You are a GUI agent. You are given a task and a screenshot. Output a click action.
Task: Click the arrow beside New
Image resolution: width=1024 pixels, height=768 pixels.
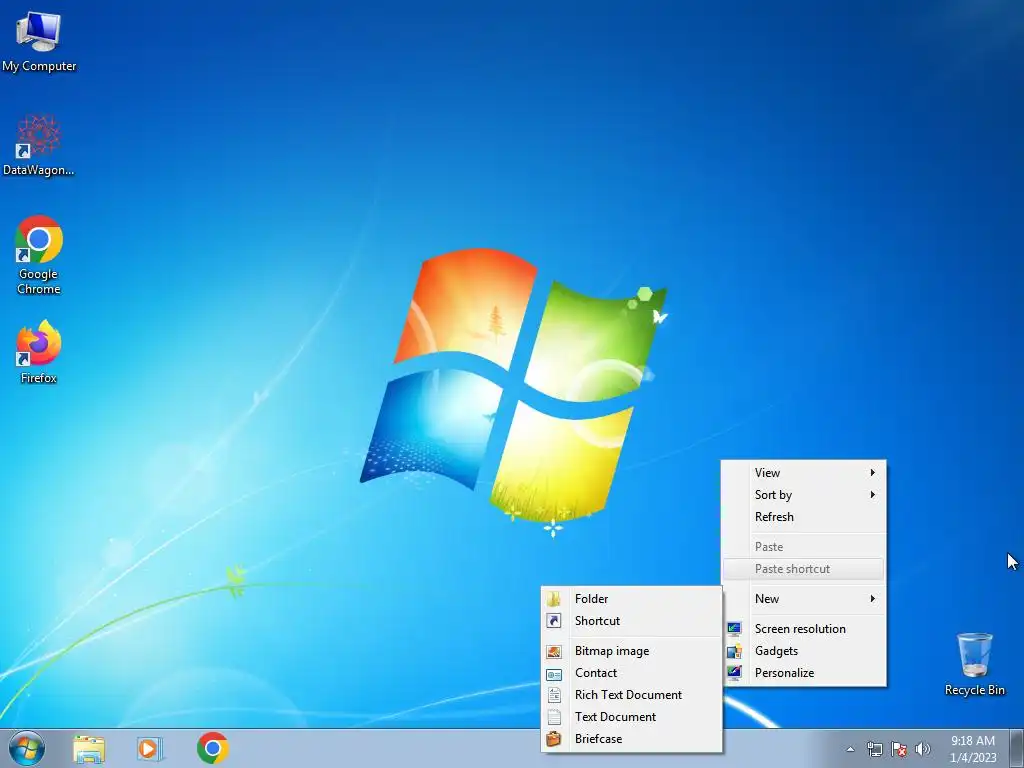click(872, 599)
